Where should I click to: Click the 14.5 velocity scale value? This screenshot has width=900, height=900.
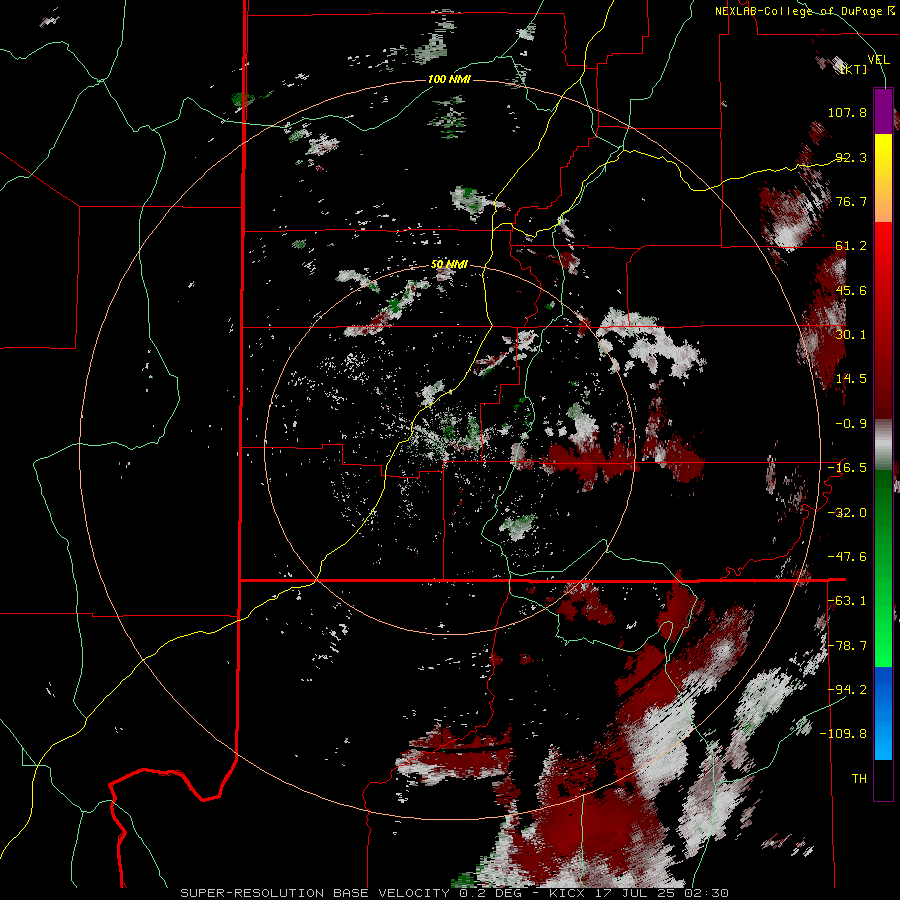(851, 378)
